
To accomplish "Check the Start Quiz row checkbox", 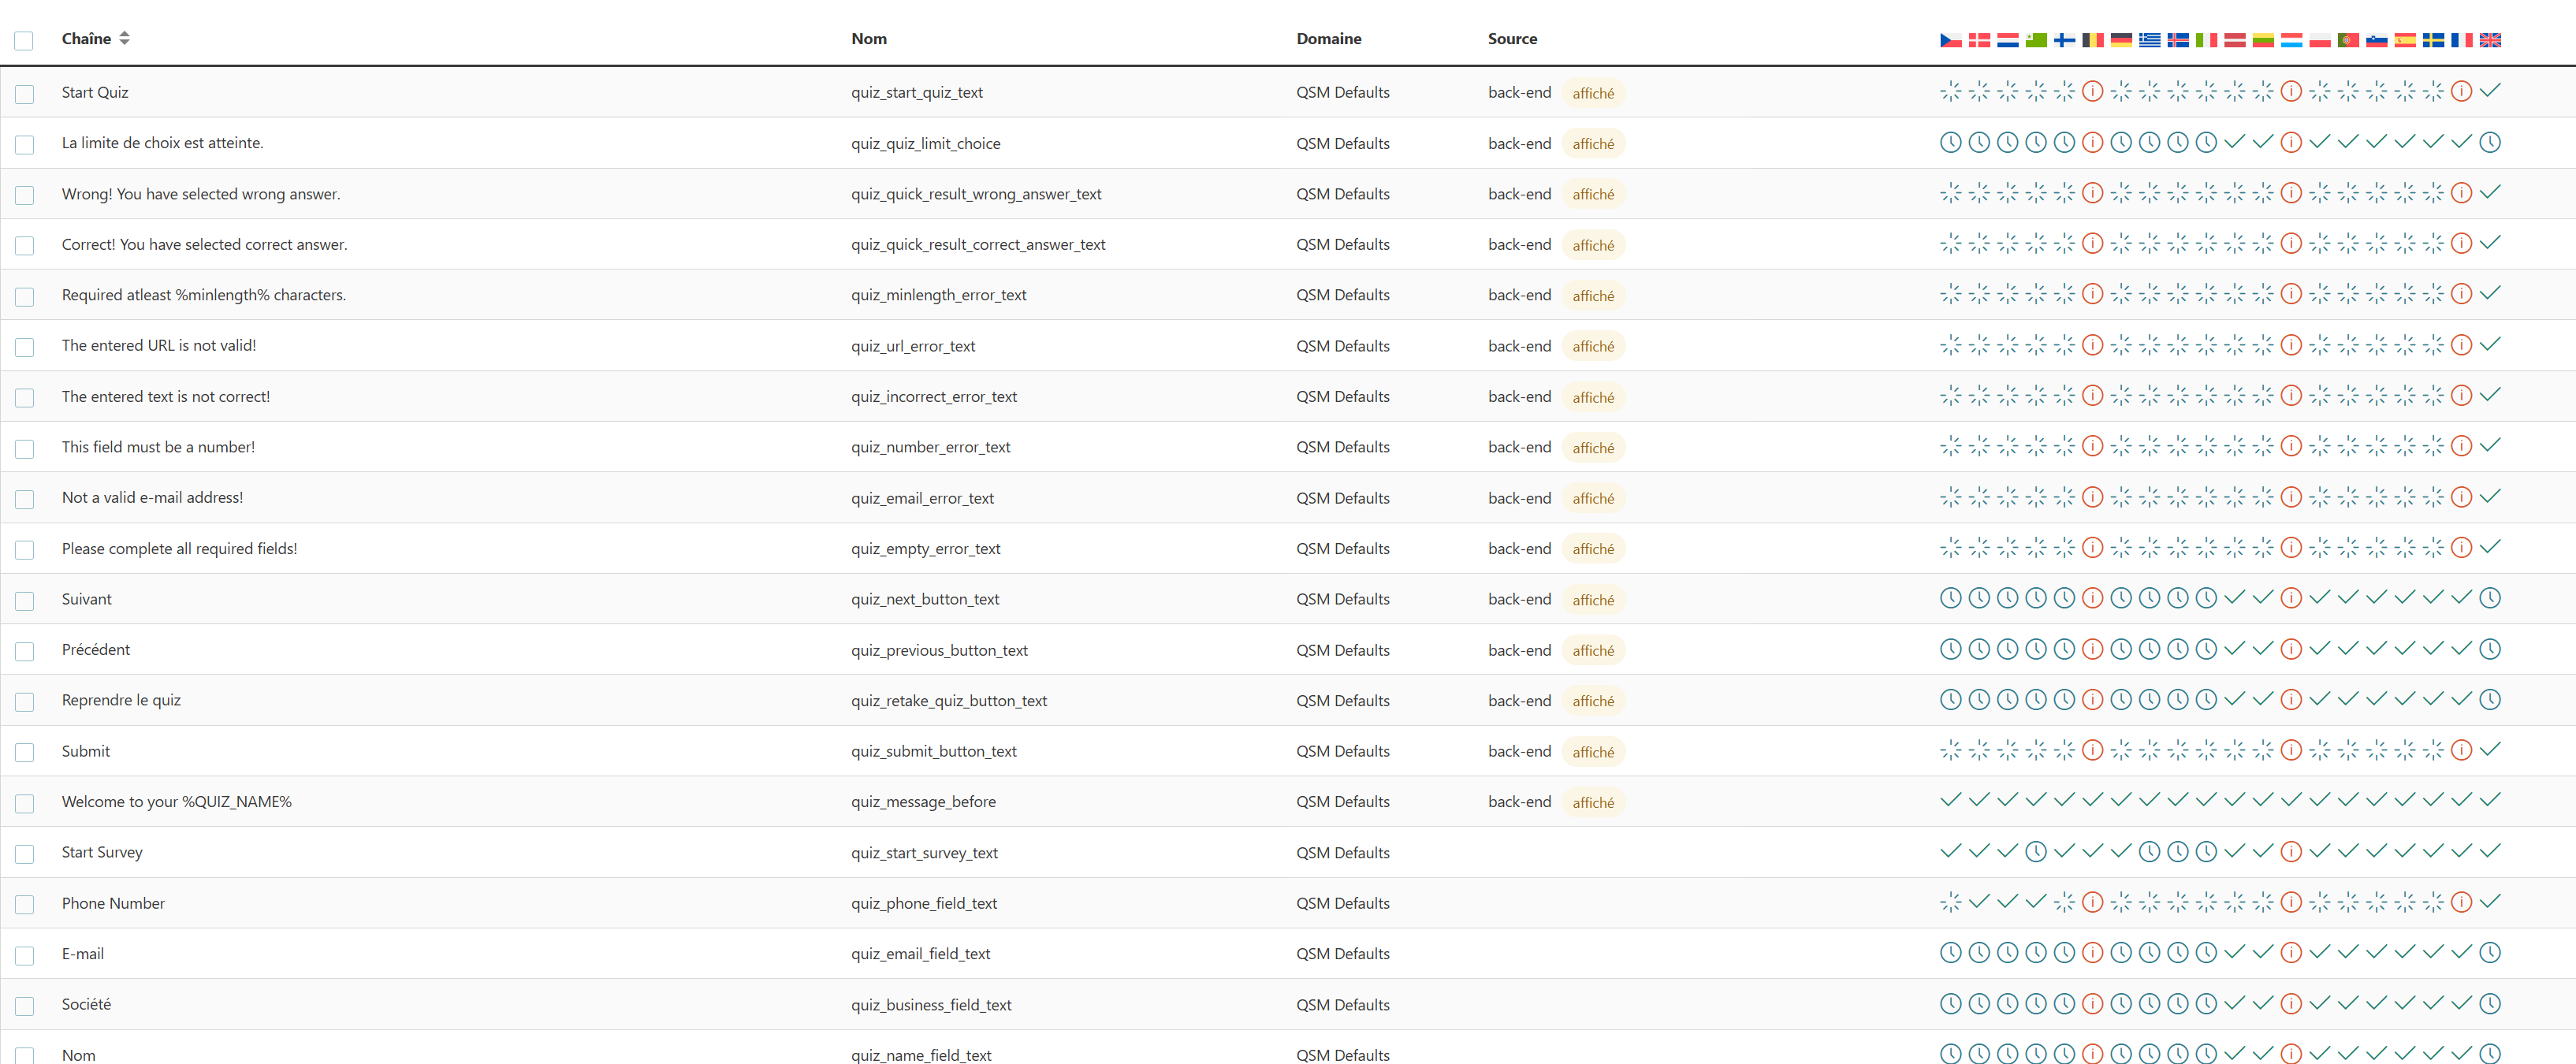I will click(25, 94).
